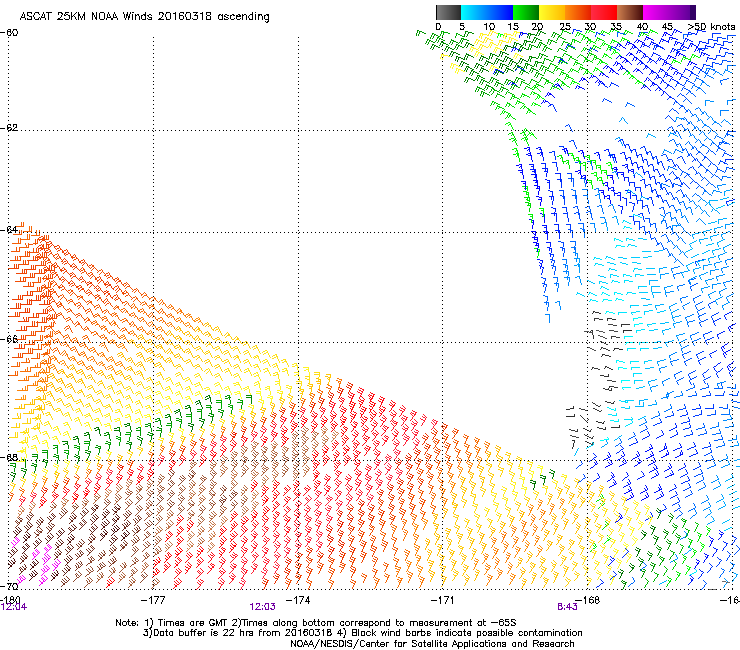The image size is (740, 650).
Task: Select the orange 25-30 knots color segment
Action: (x=578, y=12)
